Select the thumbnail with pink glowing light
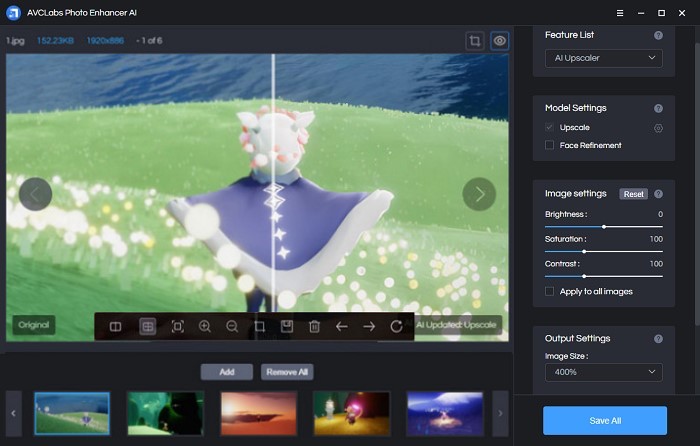The image size is (700, 446). (x=352, y=413)
